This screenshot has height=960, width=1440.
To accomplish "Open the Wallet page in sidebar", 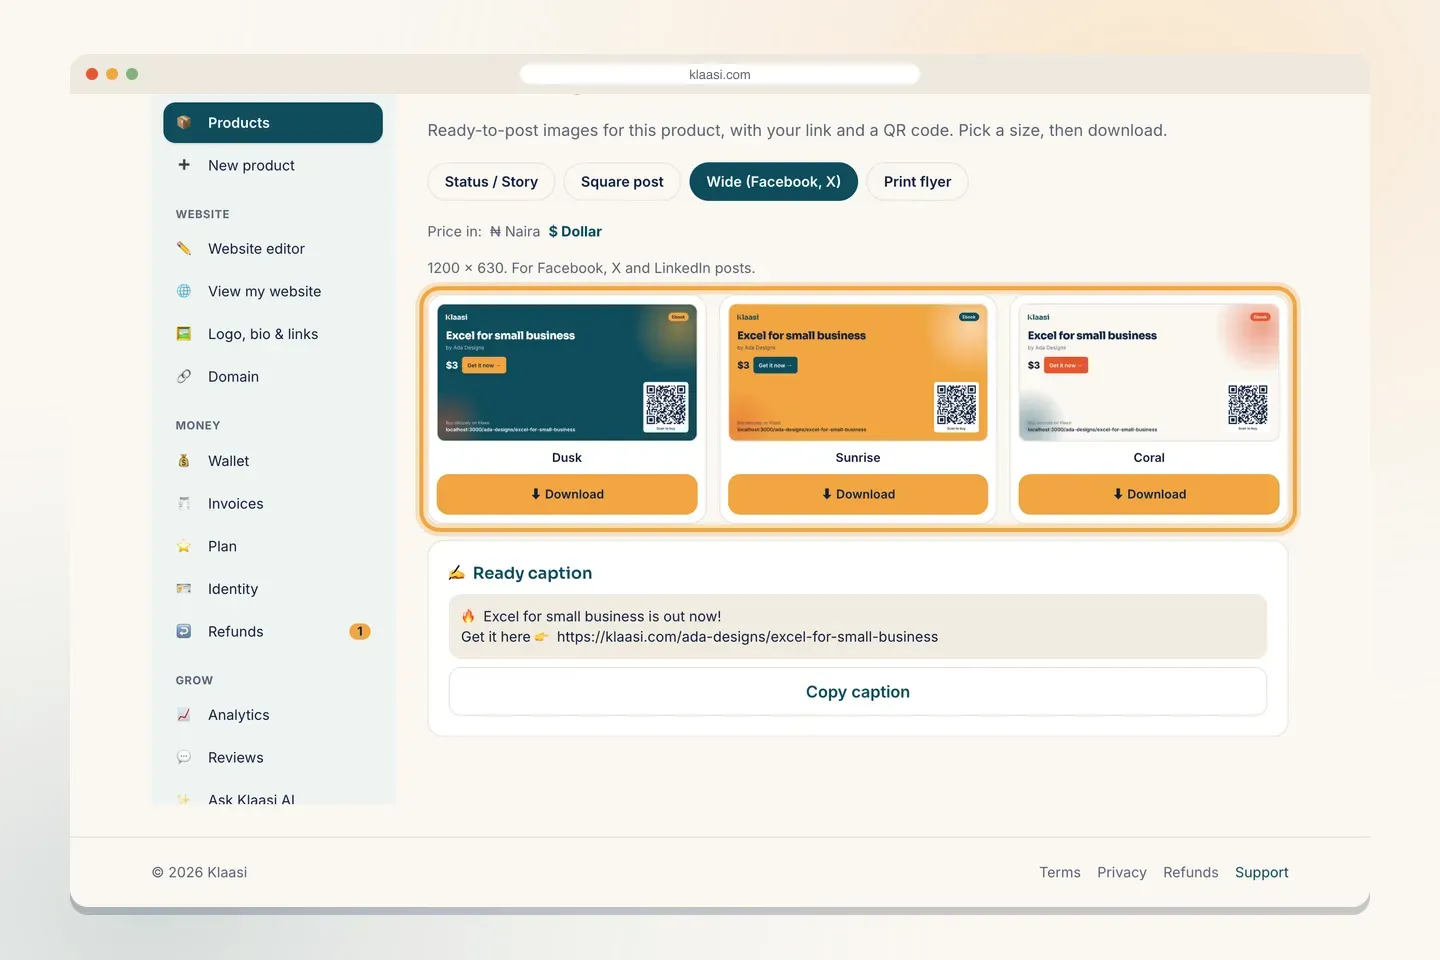I will click(273, 461).
